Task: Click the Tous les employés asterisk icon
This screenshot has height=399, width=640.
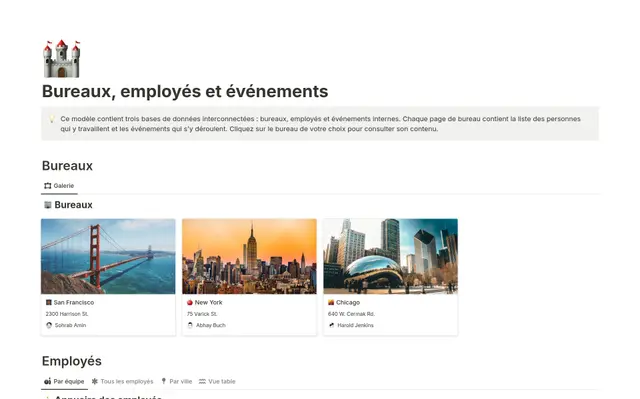Action: click(95, 381)
